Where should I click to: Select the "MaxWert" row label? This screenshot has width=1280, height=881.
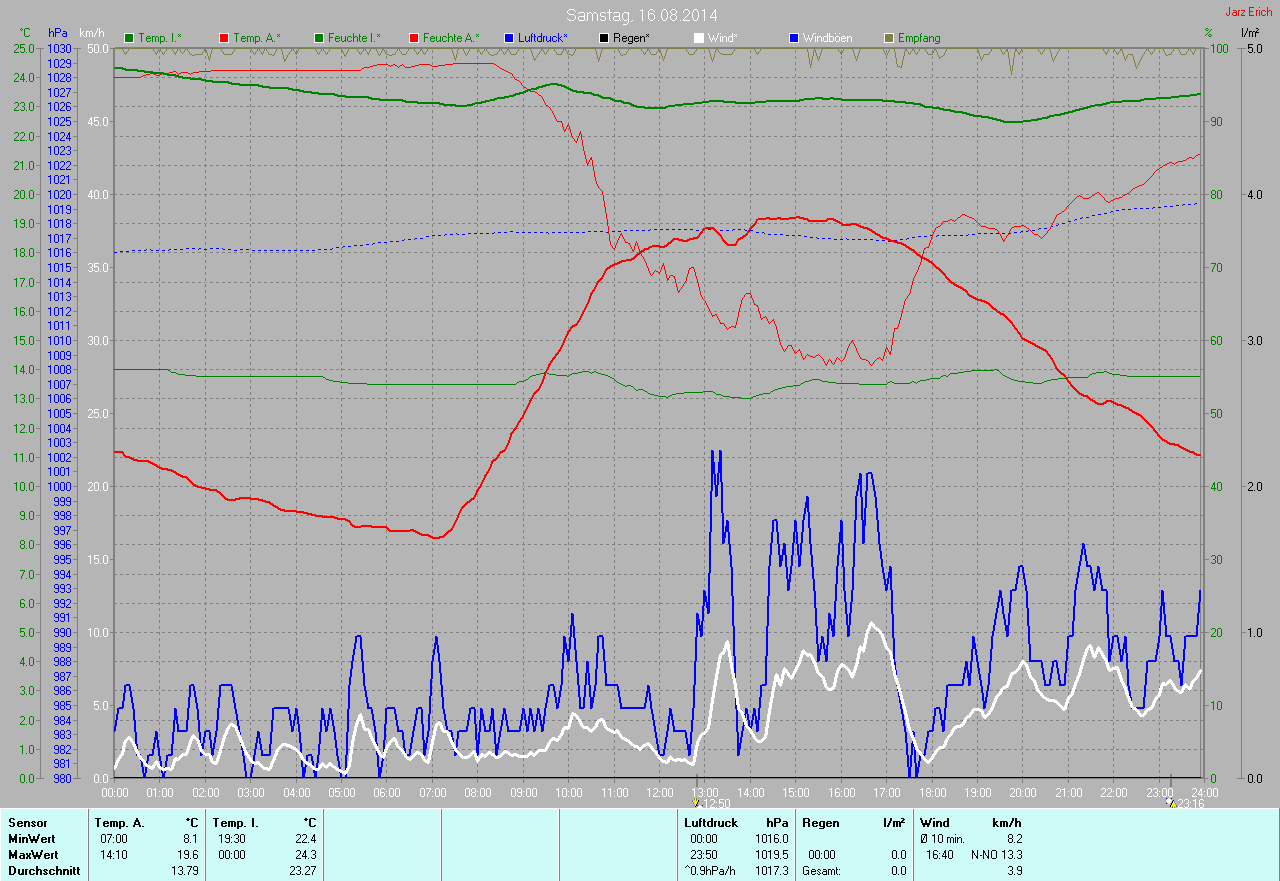pyautogui.click(x=33, y=855)
